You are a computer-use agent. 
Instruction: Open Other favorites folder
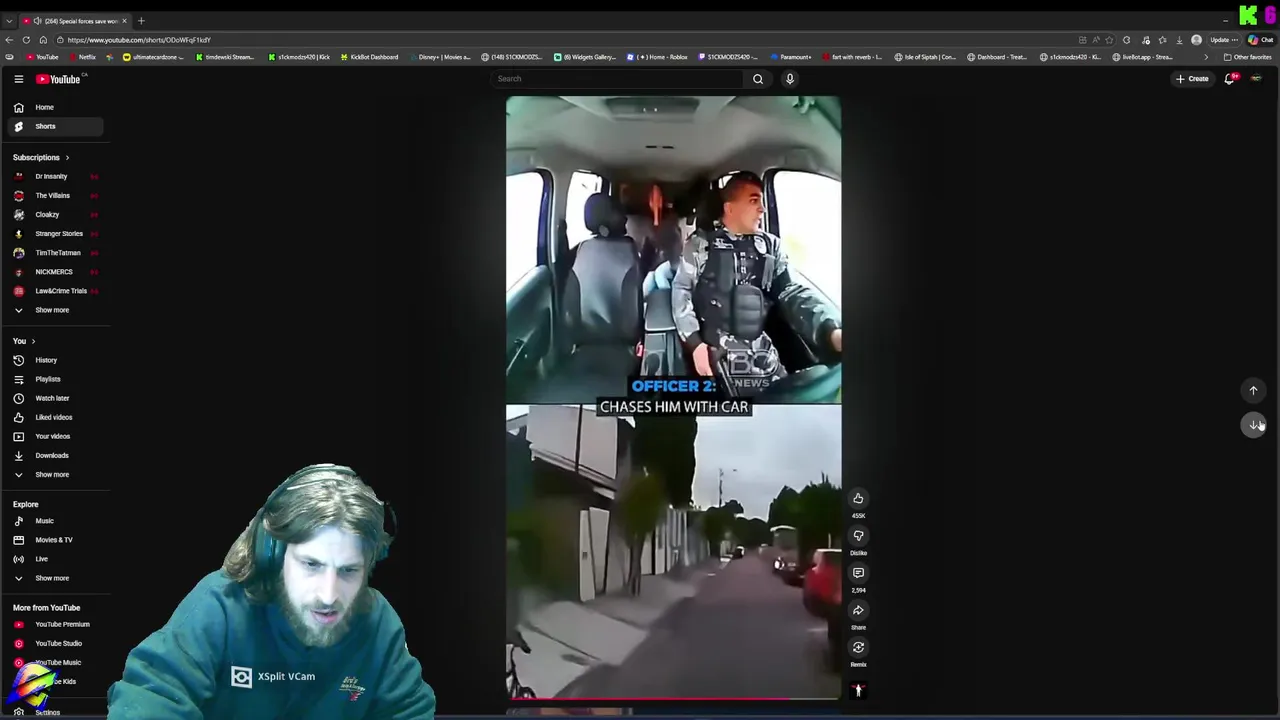1247,57
